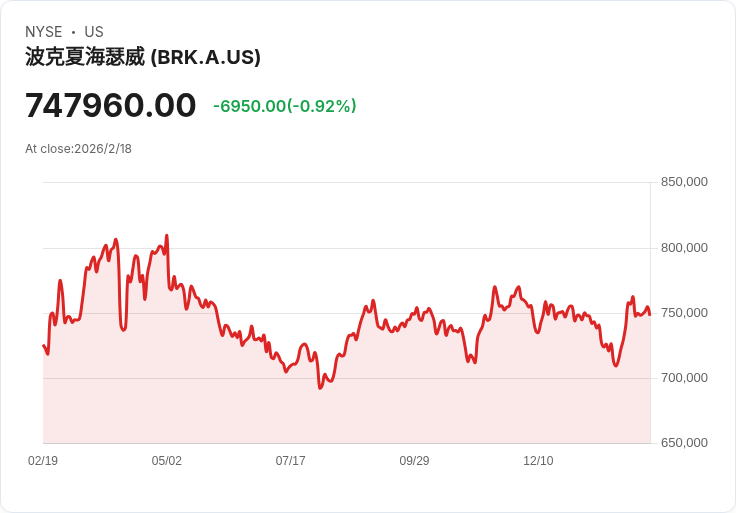Open the BRK.A.US stock title
Screen dimensions: 736x513
[x=143, y=57]
